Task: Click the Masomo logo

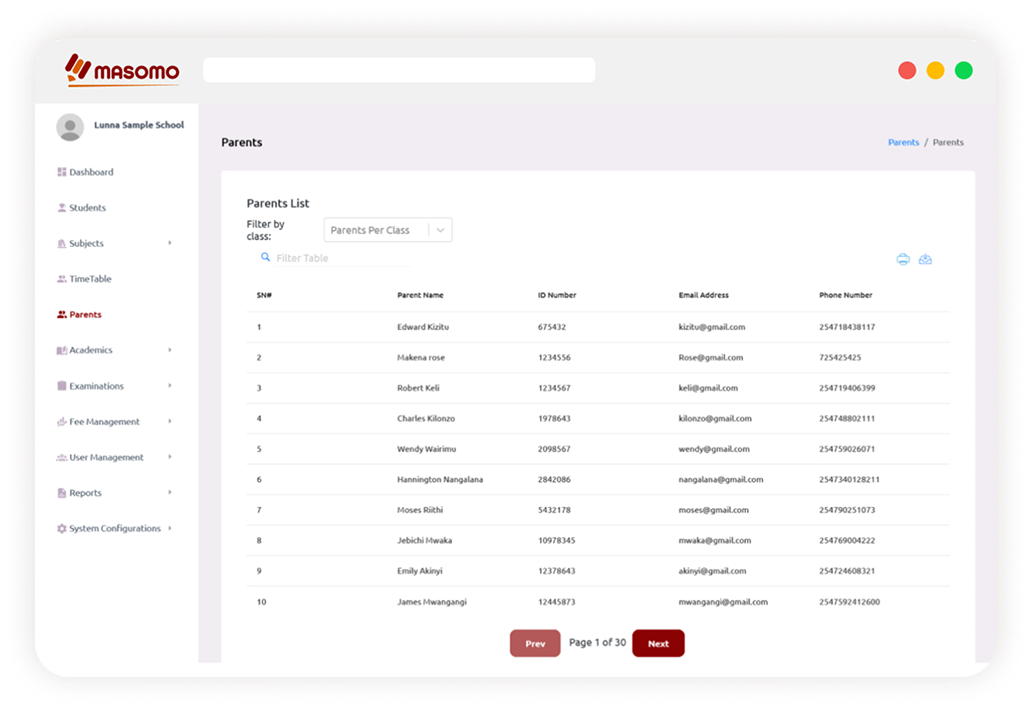Action: (x=122, y=70)
